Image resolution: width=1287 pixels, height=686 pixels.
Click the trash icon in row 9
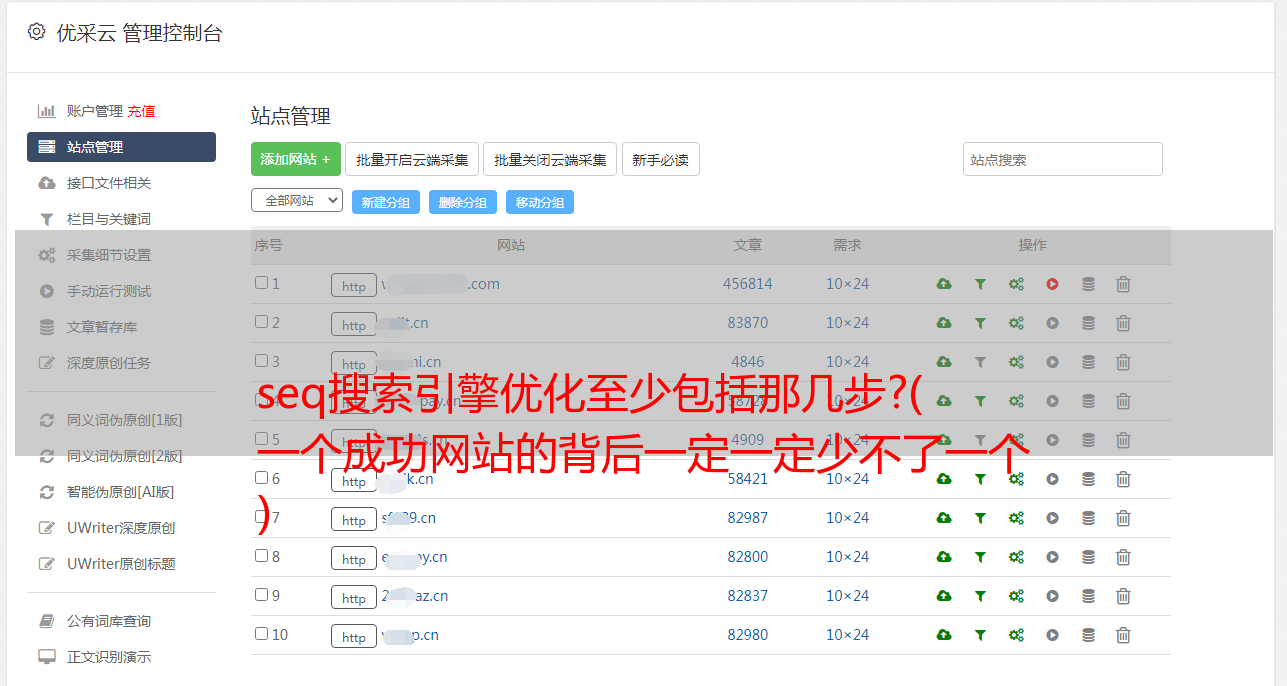(1123, 596)
